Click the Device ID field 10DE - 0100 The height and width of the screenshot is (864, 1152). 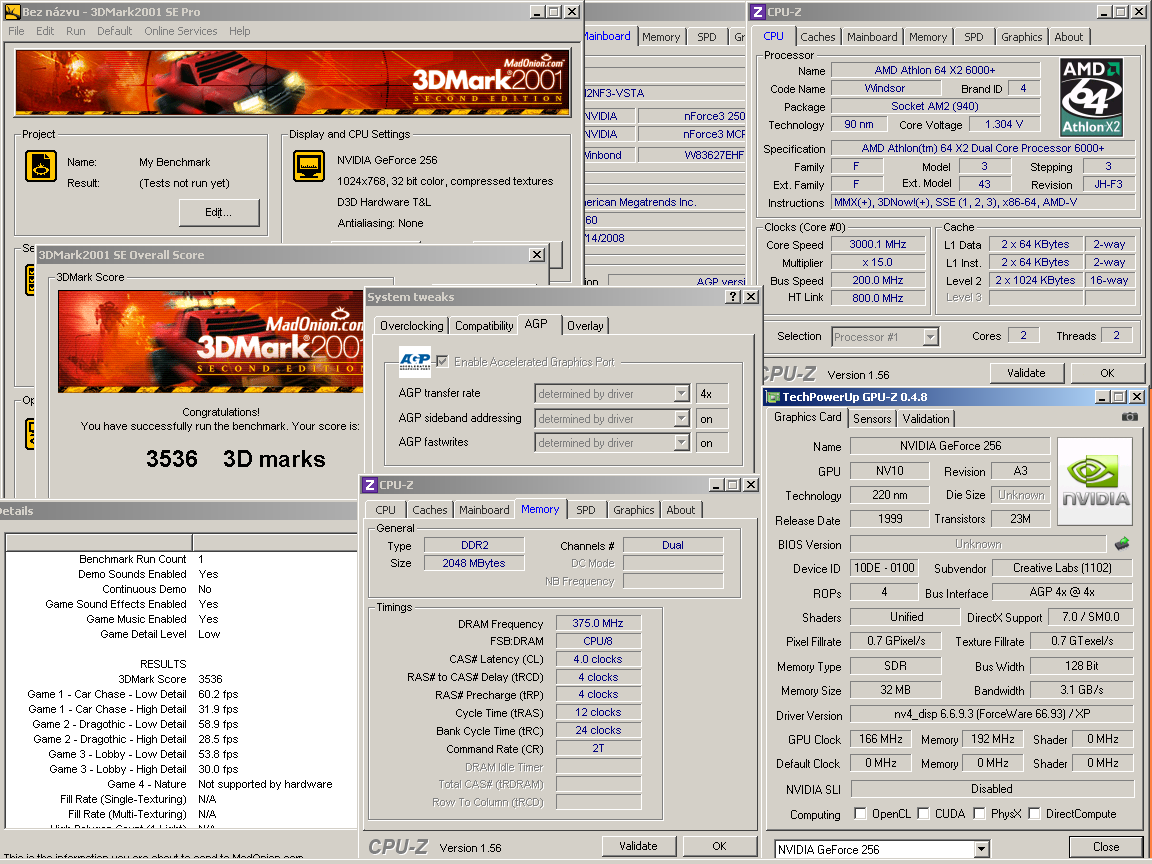pyautogui.click(x=884, y=568)
